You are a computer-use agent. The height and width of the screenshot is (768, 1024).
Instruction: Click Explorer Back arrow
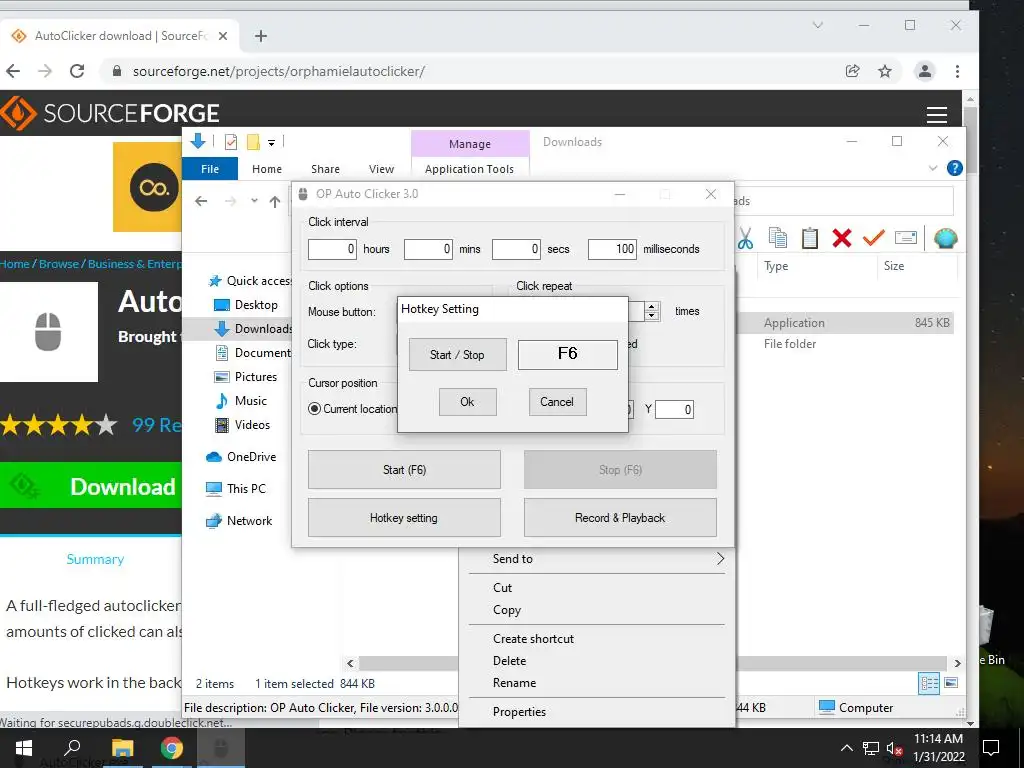pos(201,201)
